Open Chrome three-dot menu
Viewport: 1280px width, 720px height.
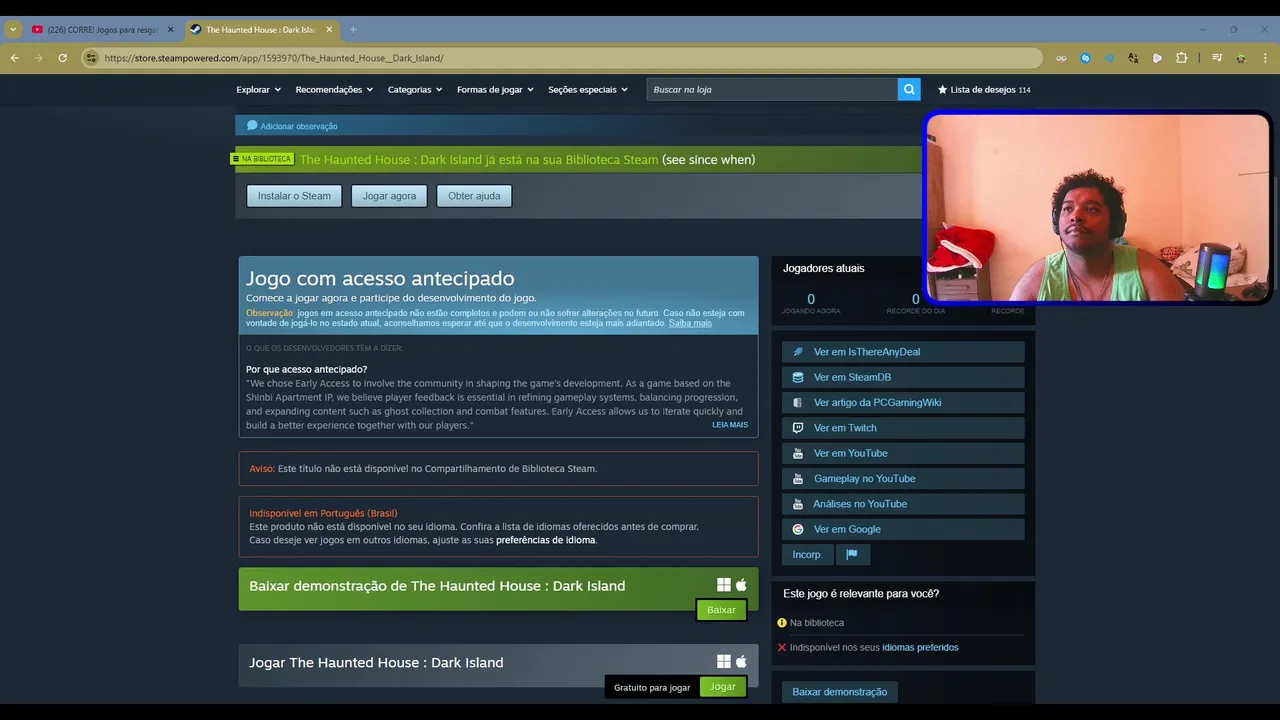coord(1265,58)
